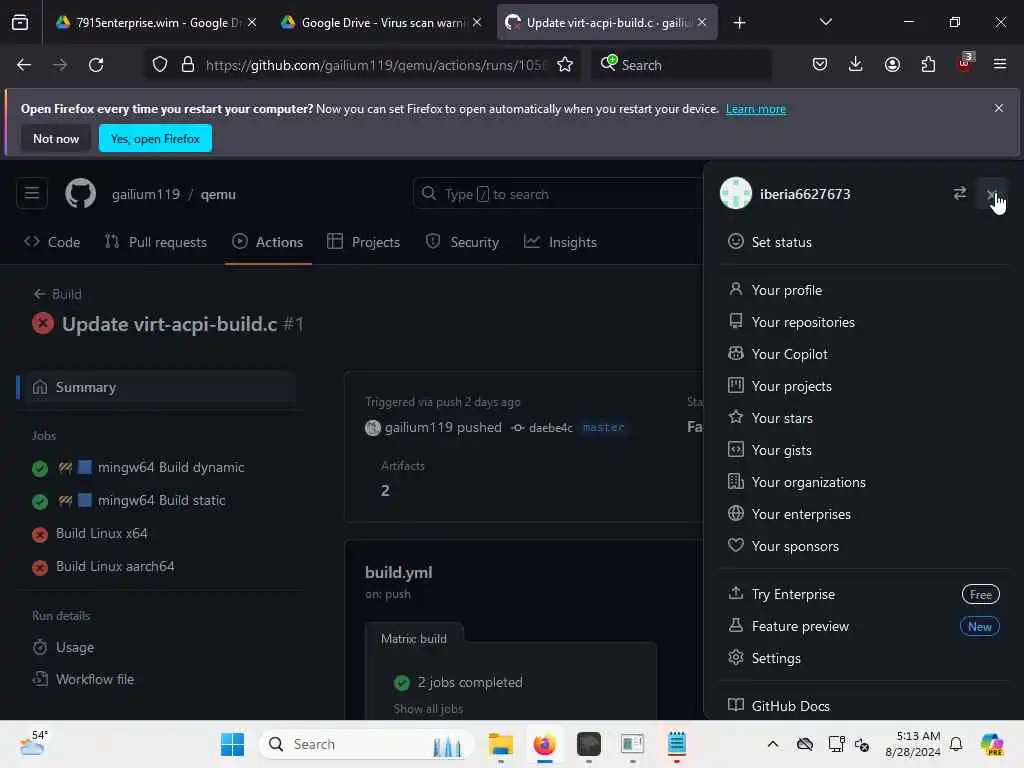Click the account switcher arrows icon

tap(959, 193)
